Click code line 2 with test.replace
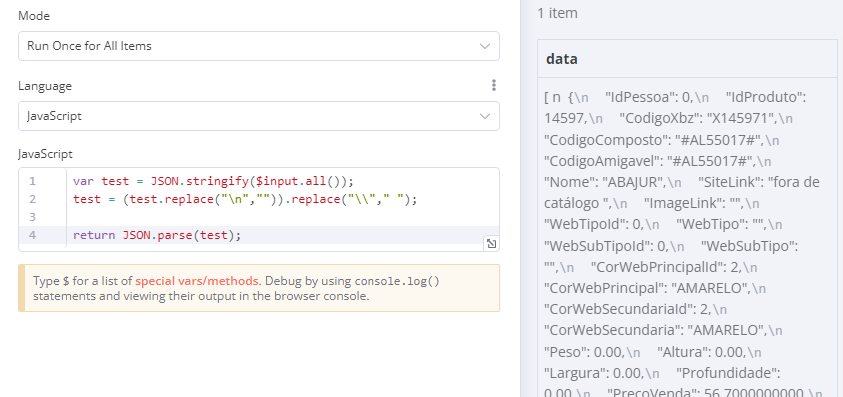This screenshot has height=397, width=843. tap(245, 199)
